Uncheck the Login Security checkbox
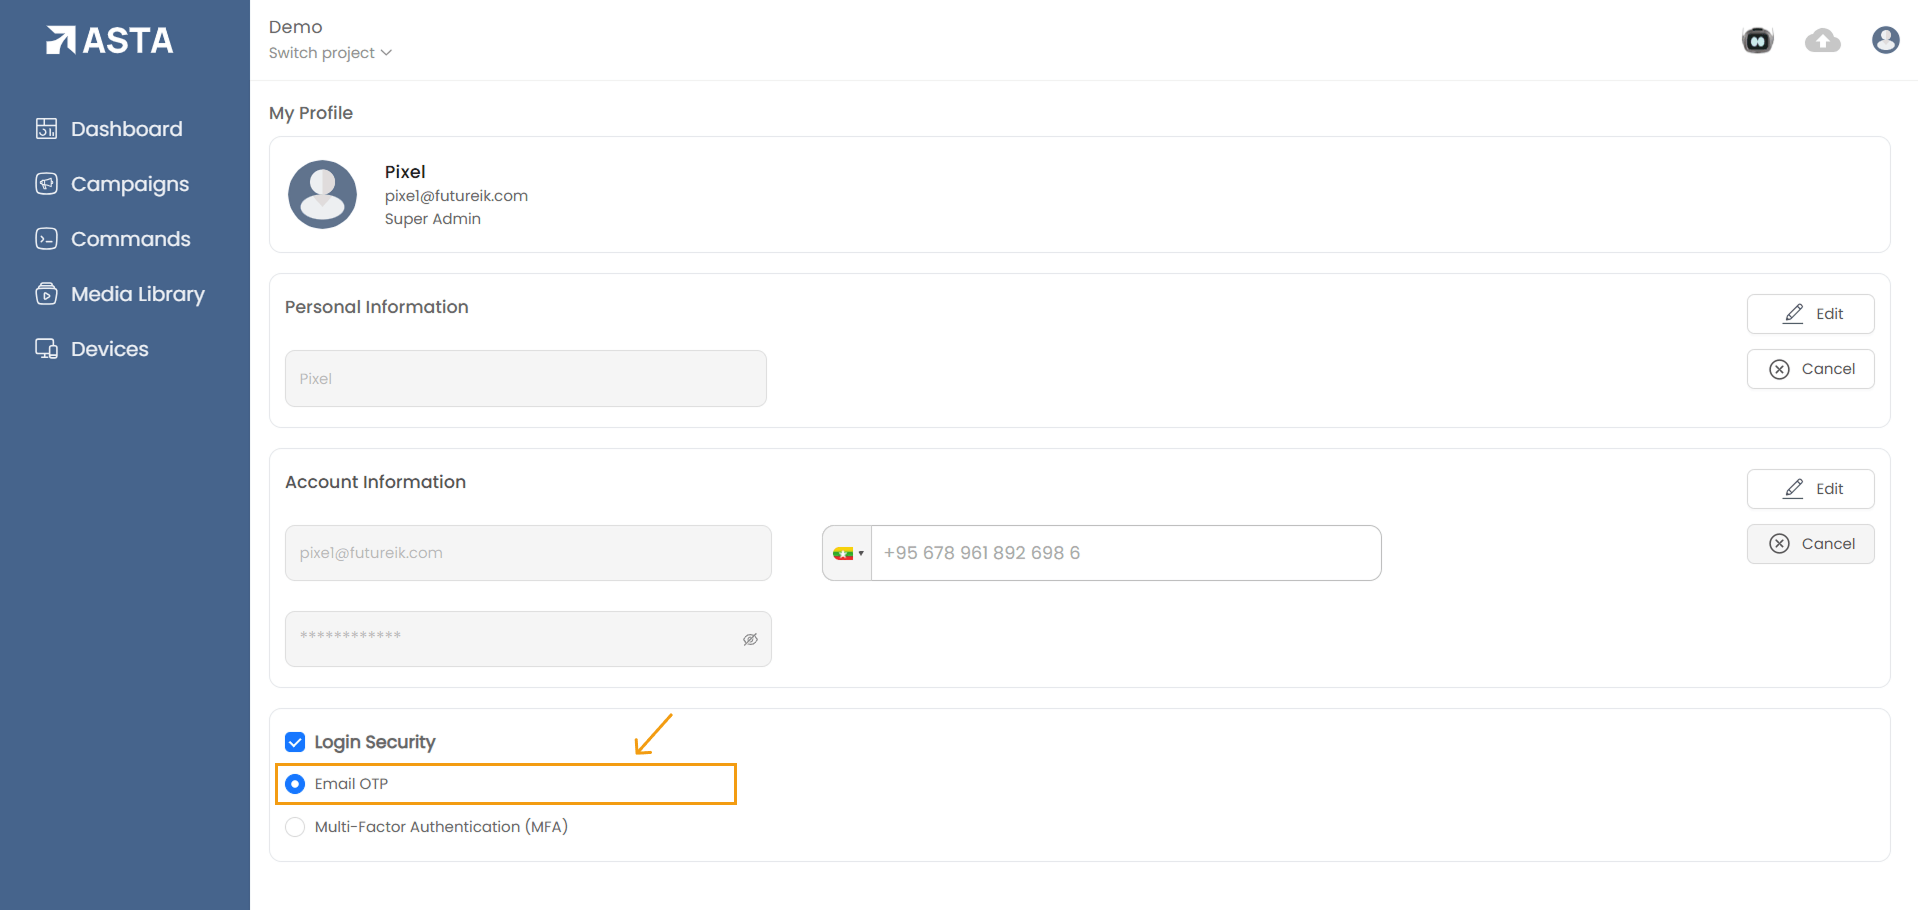This screenshot has width=1918, height=910. [x=295, y=742]
